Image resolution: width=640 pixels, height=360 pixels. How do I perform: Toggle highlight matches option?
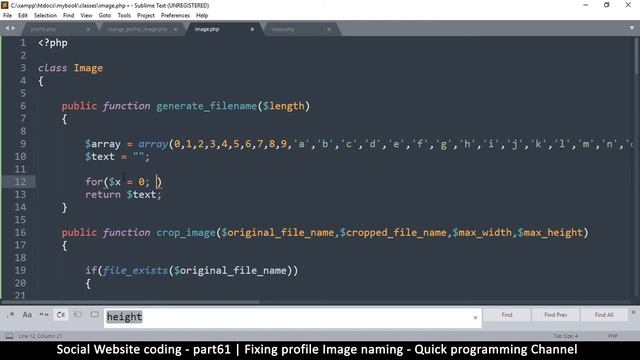point(95,315)
